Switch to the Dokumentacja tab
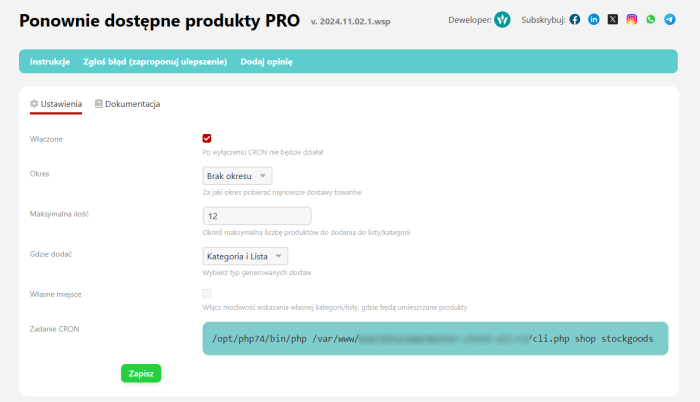The image size is (700, 402). click(x=128, y=104)
